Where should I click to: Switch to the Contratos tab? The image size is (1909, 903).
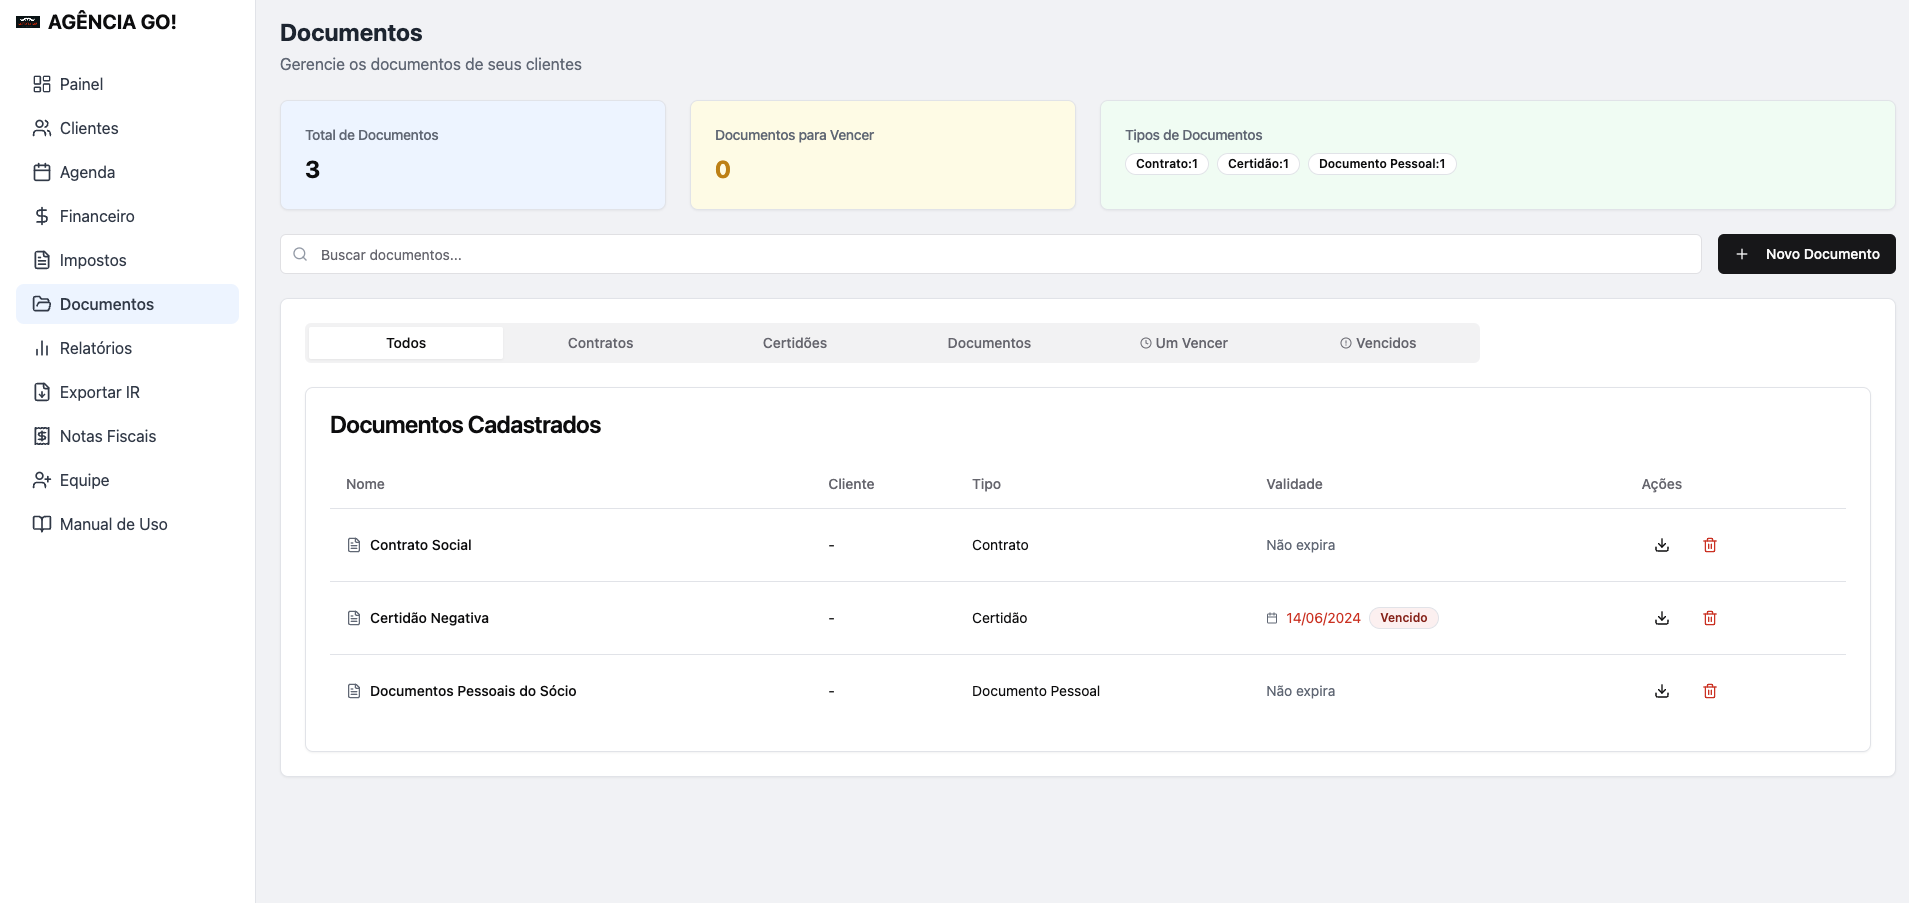coord(600,343)
